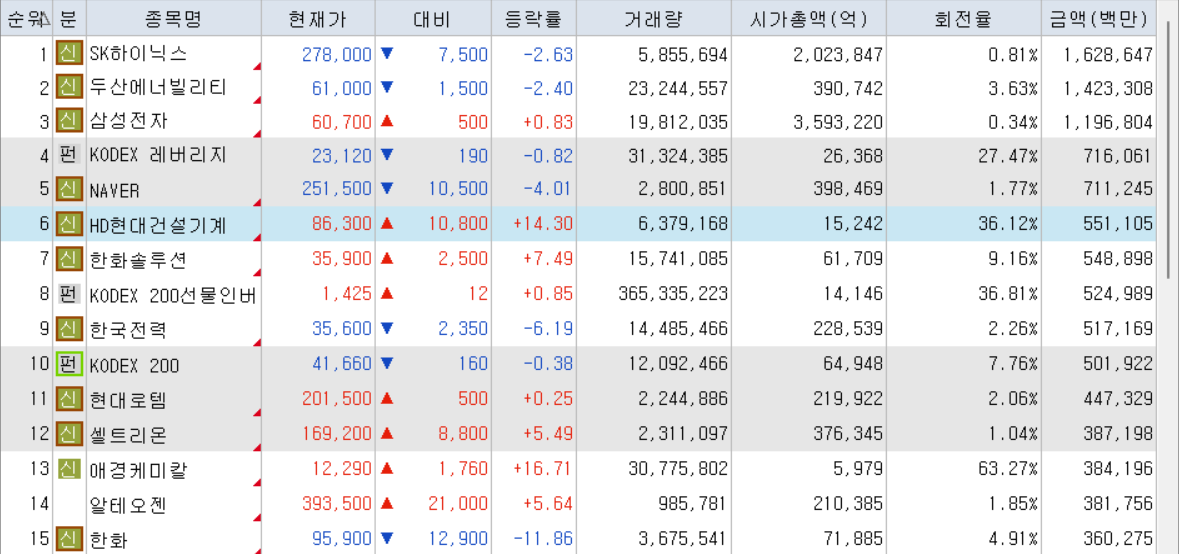Image resolution: width=1179 pixels, height=554 pixels.
Task: Click the 신 badge beside 현대로템
Action: (68, 399)
